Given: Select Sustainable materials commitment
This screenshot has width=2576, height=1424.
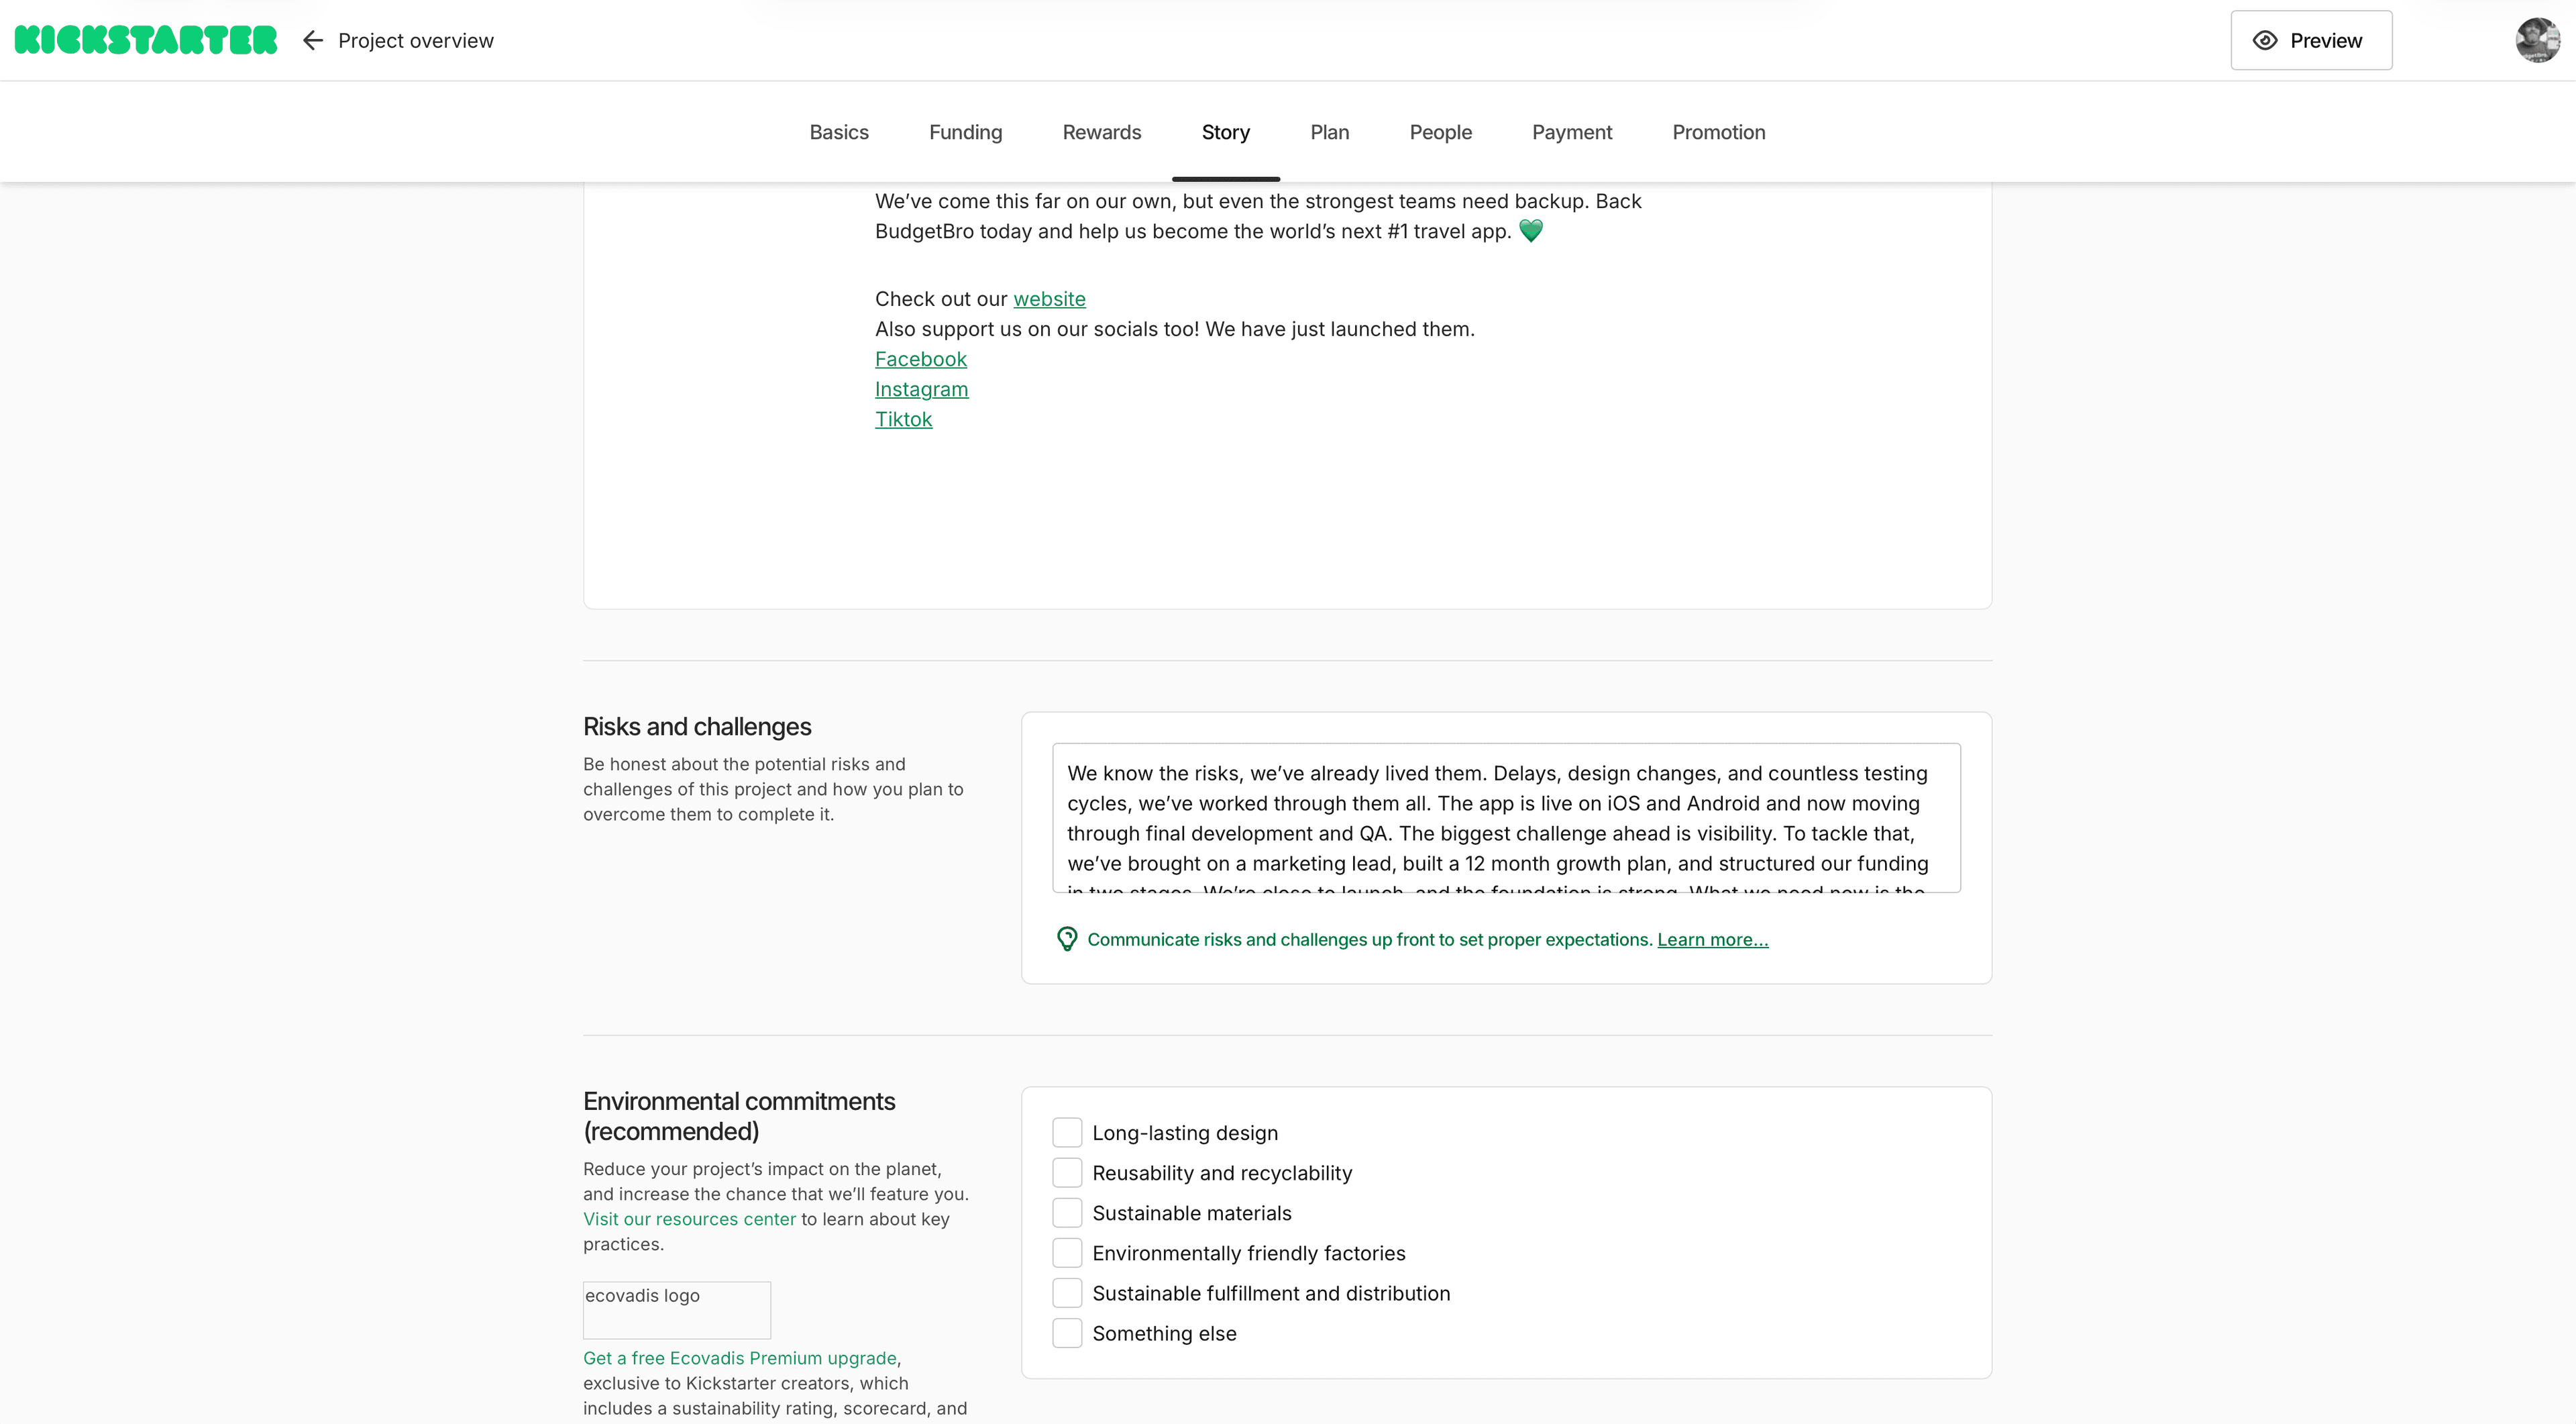Looking at the screenshot, I should click(1067, 1212).
